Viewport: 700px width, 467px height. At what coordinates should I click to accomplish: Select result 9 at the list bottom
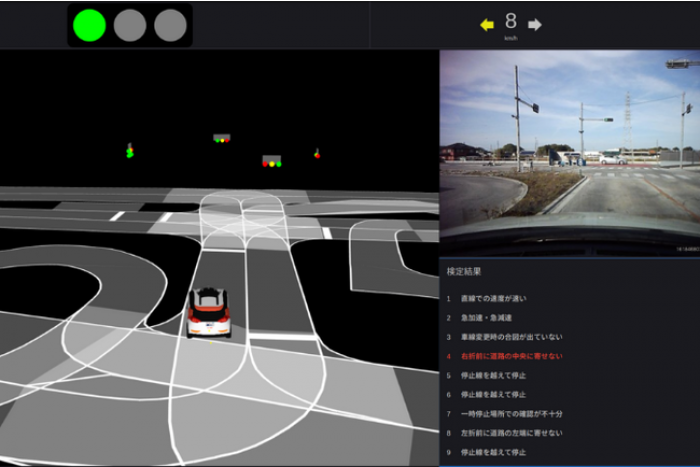coord(490,451)
